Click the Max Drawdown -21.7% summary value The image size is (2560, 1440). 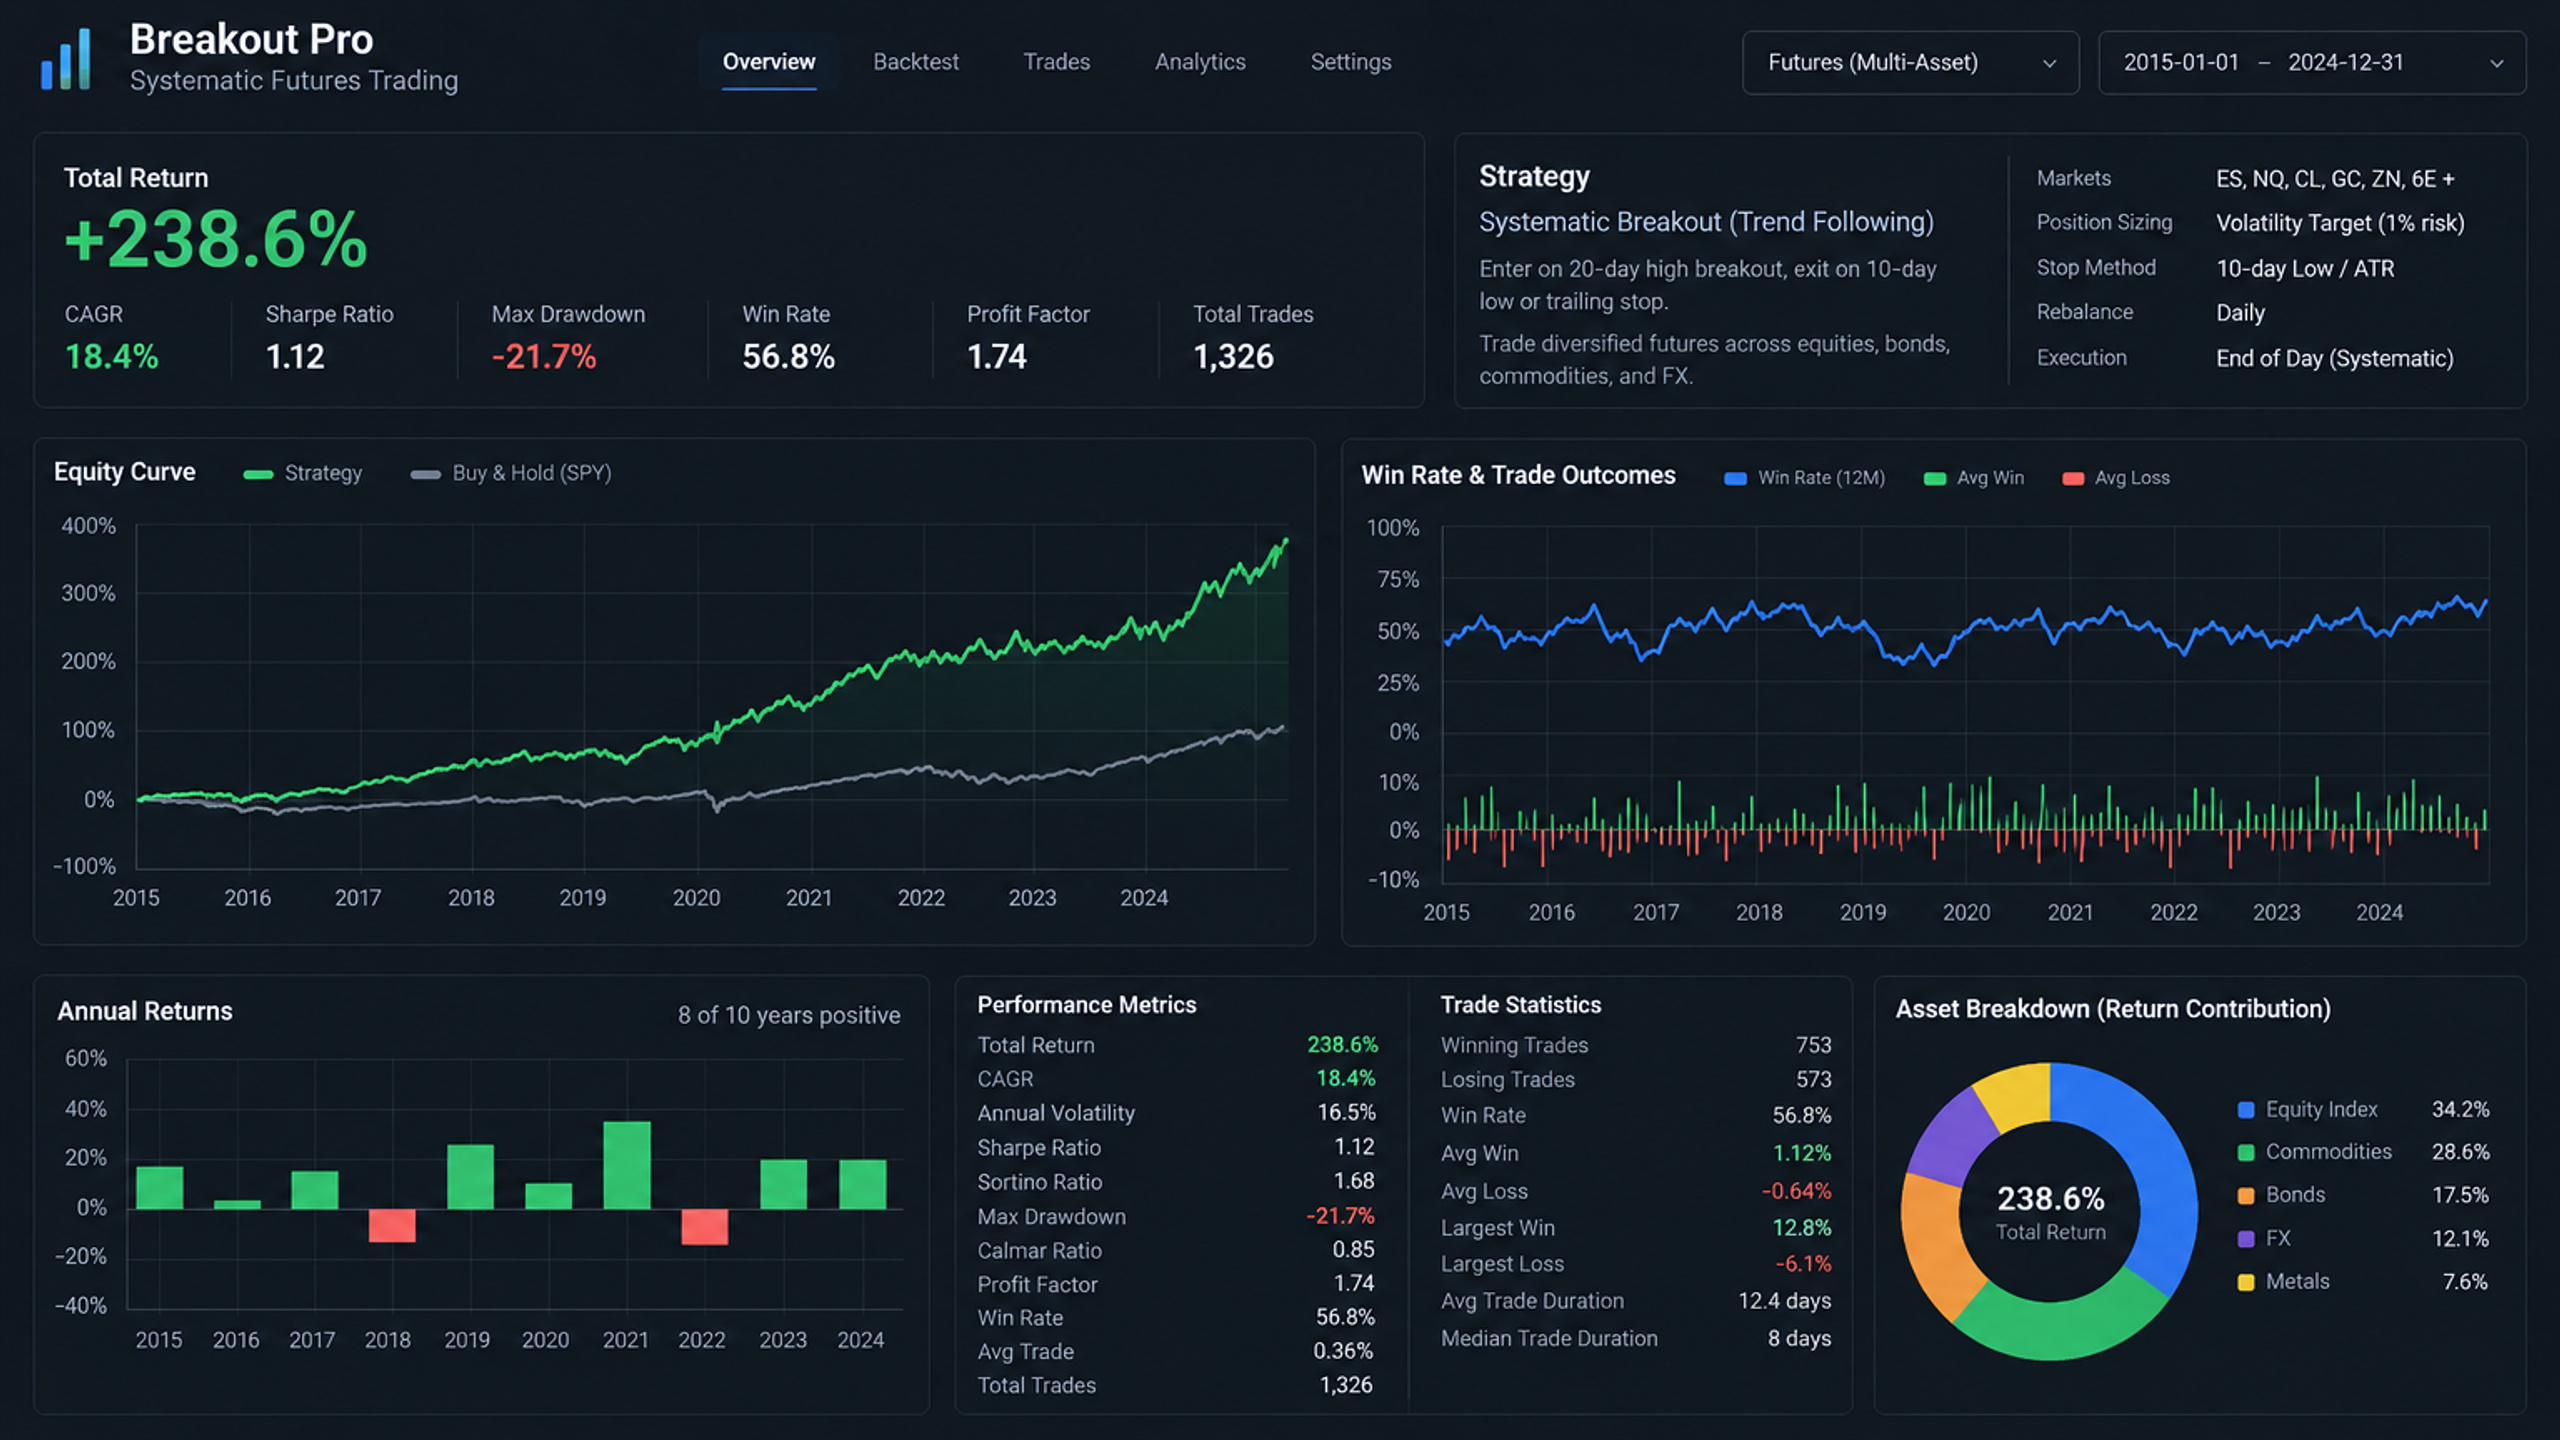(x=544, y=357)
